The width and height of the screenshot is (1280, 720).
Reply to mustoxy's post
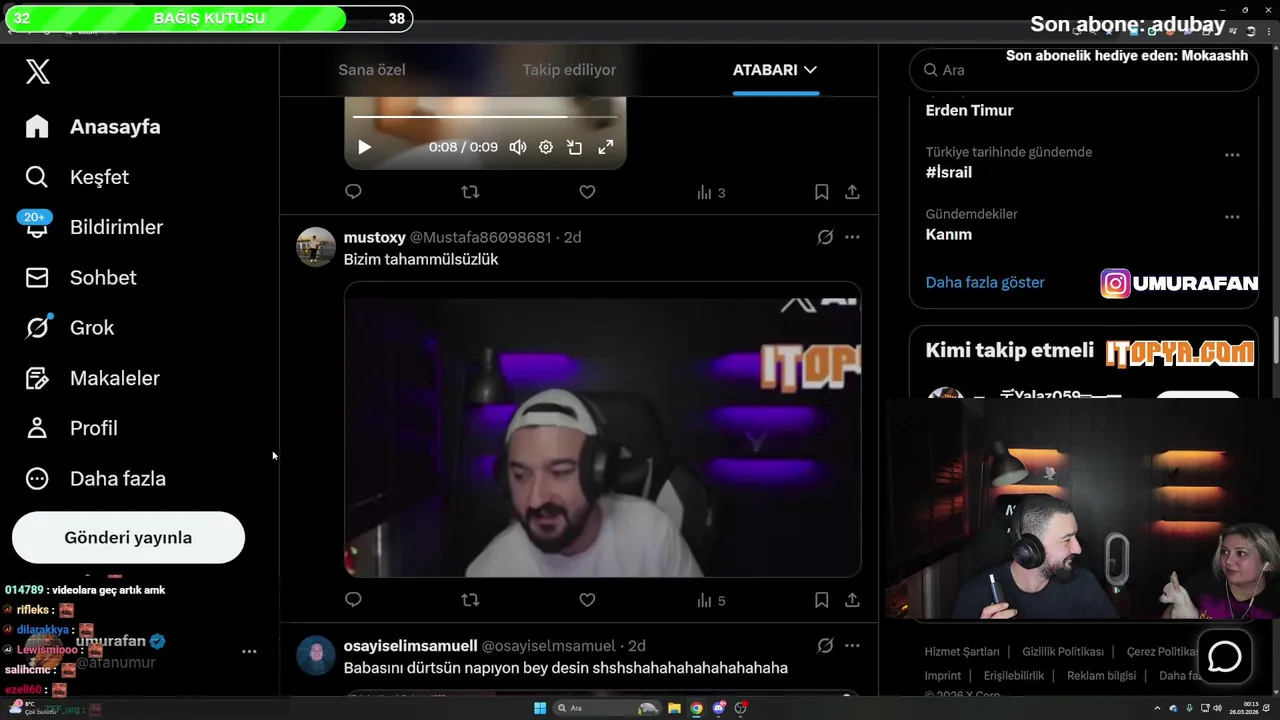pos(353,600)
